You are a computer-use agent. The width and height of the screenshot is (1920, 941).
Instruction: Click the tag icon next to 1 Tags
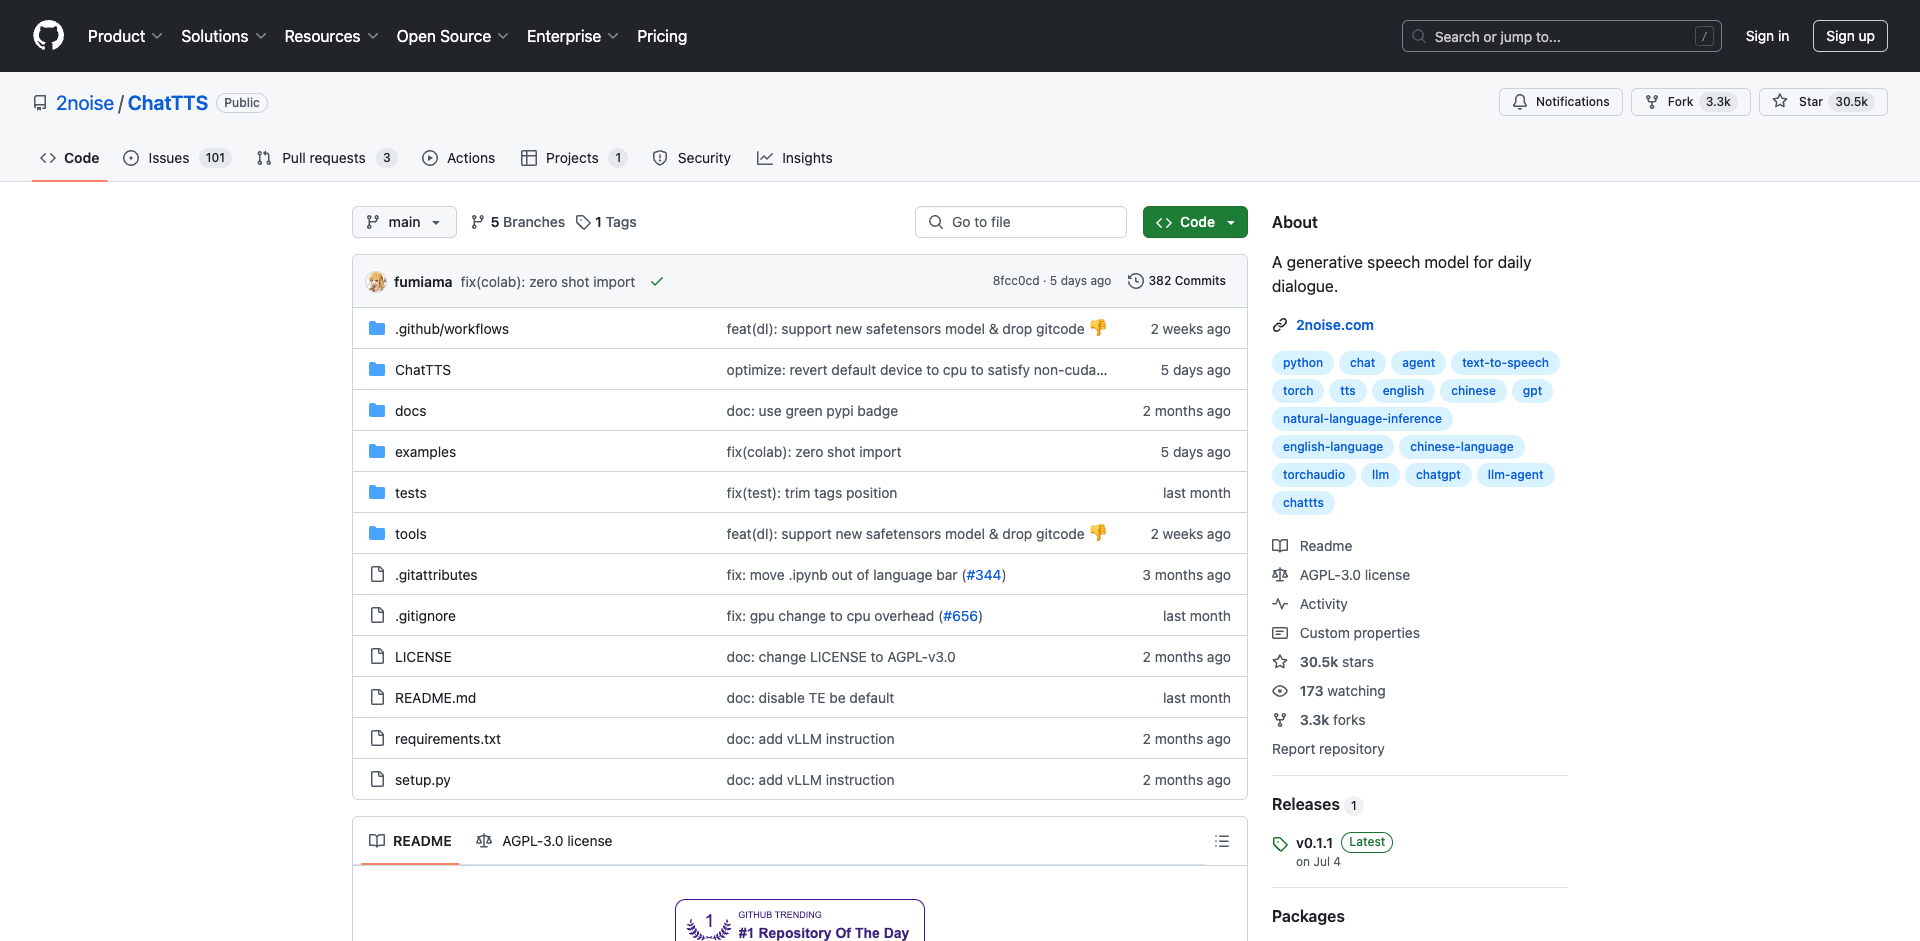[583, 222]
